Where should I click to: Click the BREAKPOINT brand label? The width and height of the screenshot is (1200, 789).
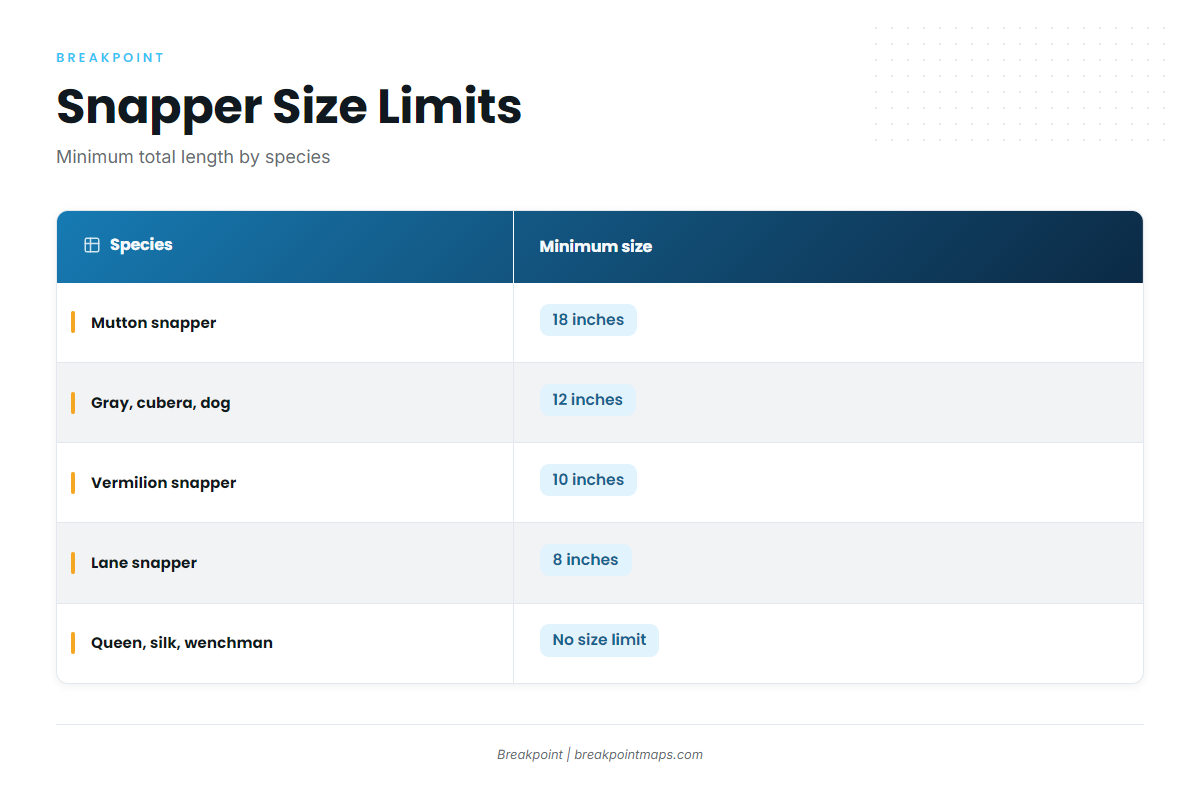110,58
